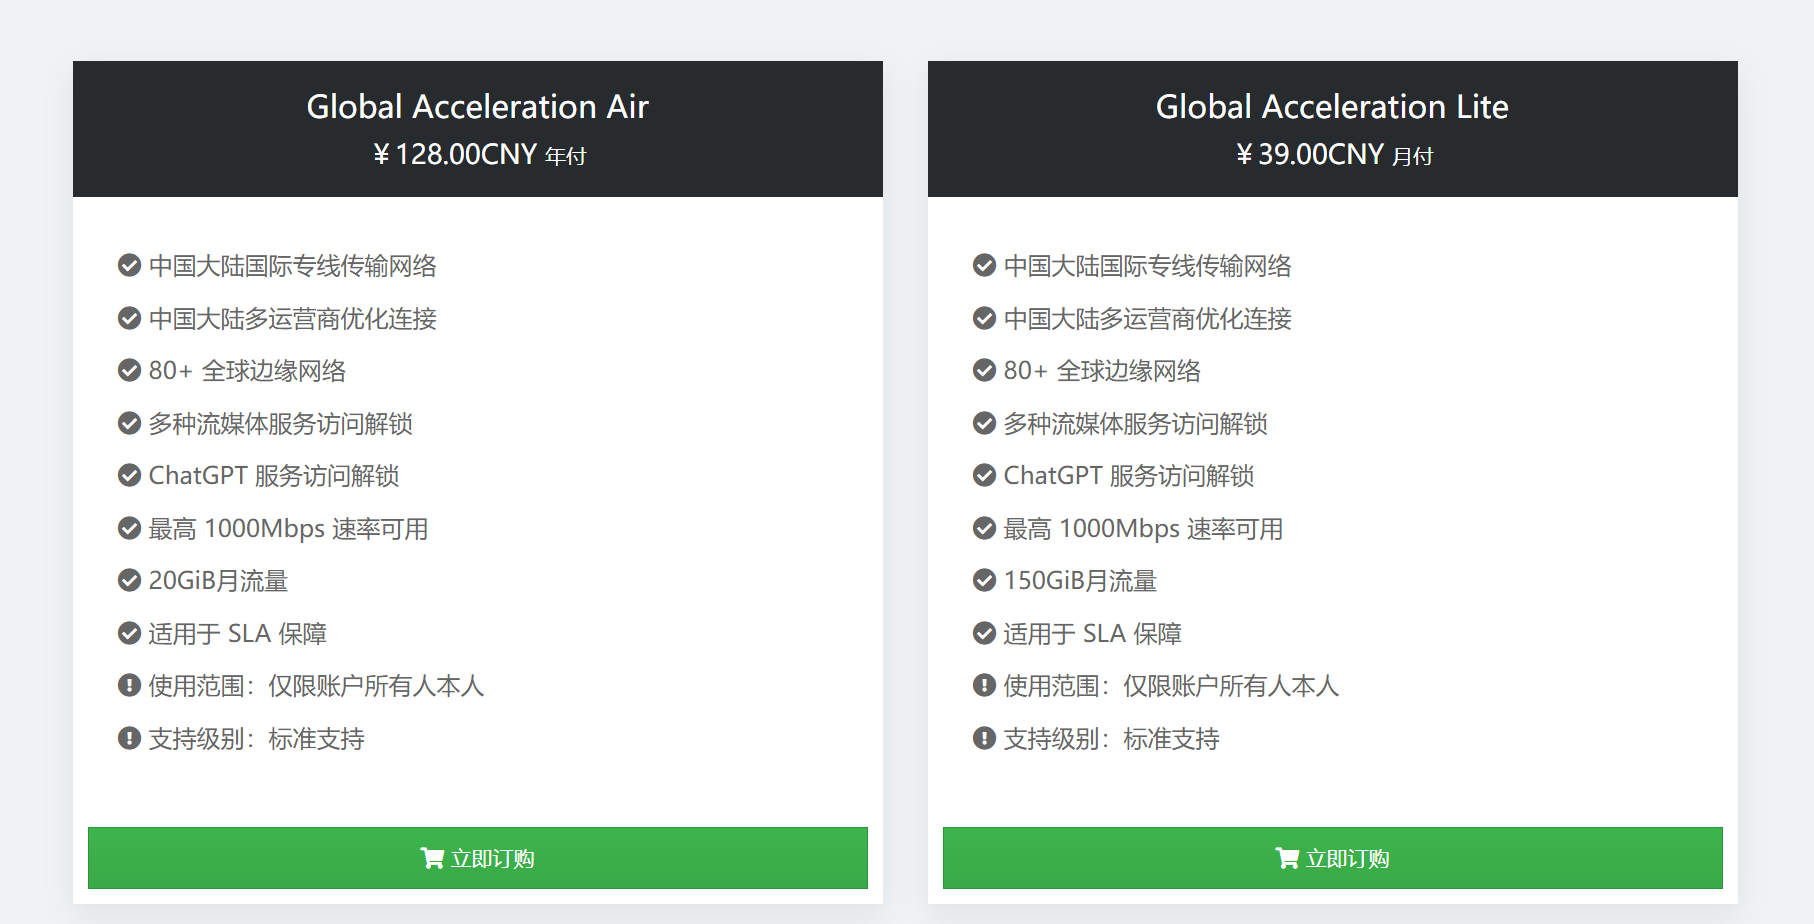Image resolution: width=1814 pixels, height=924 pixels.
Task: Select the Global Acceleration Lite plan header
Action: (1332, 106)
